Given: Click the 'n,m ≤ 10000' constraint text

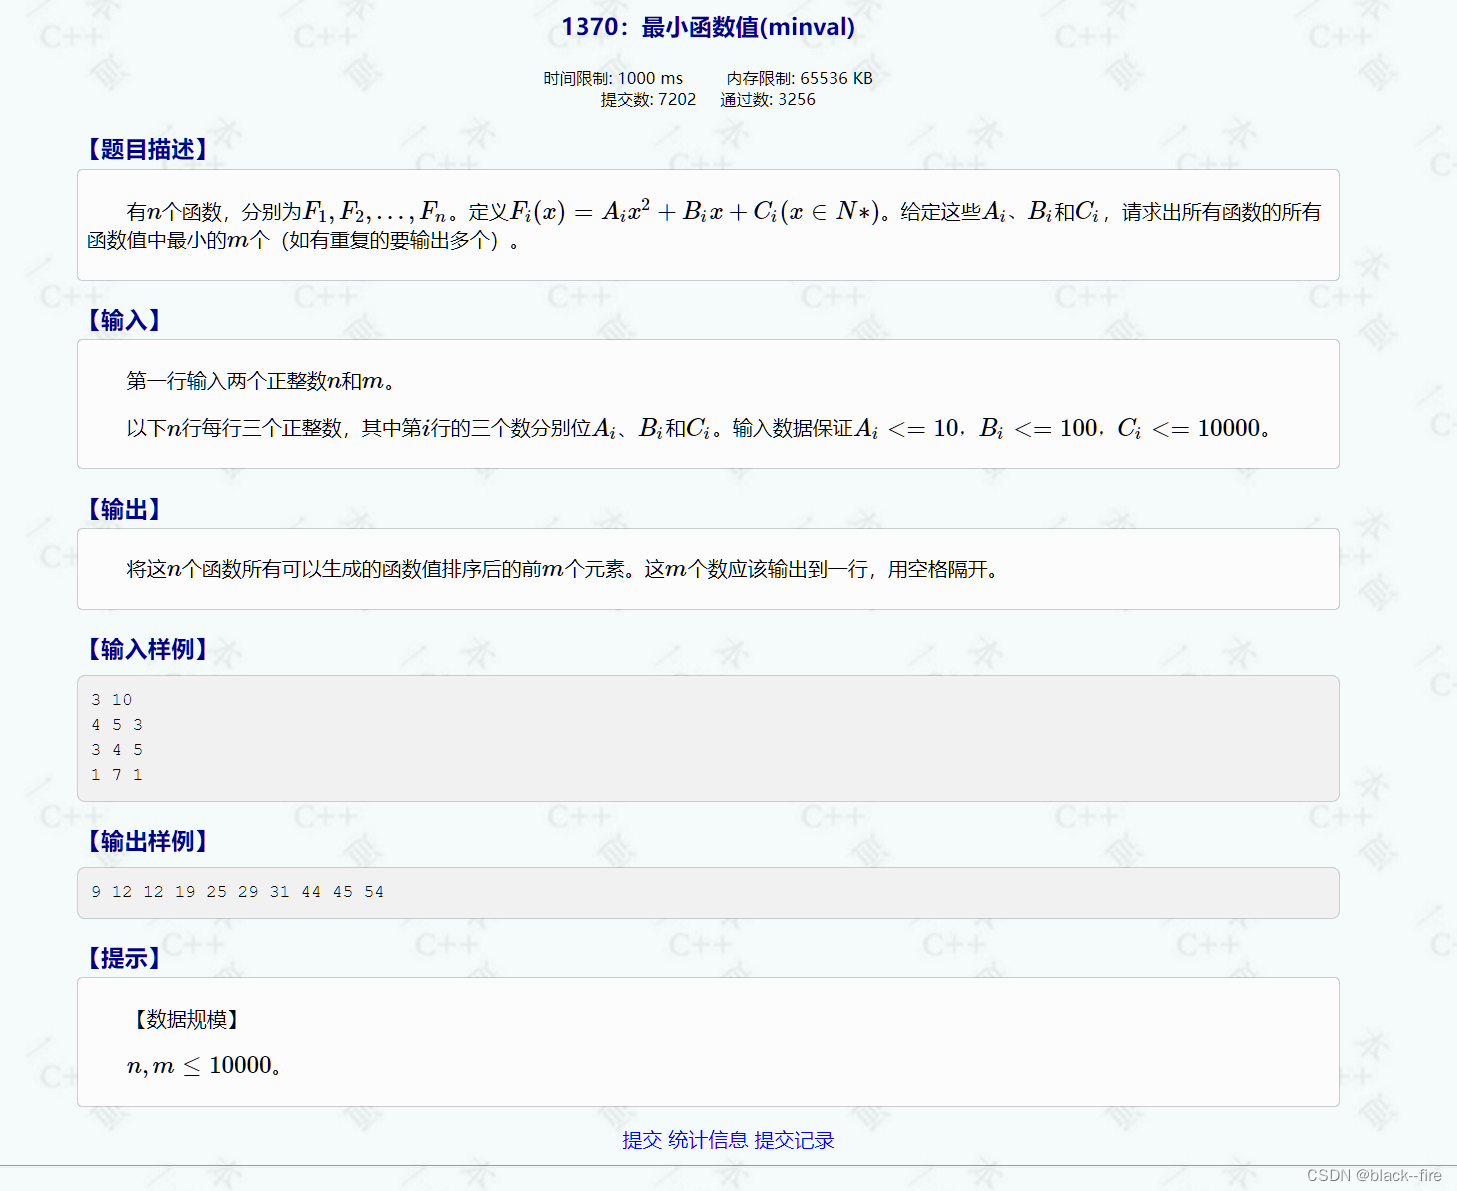Looking at the screenshot, I should coord(205,1066).
